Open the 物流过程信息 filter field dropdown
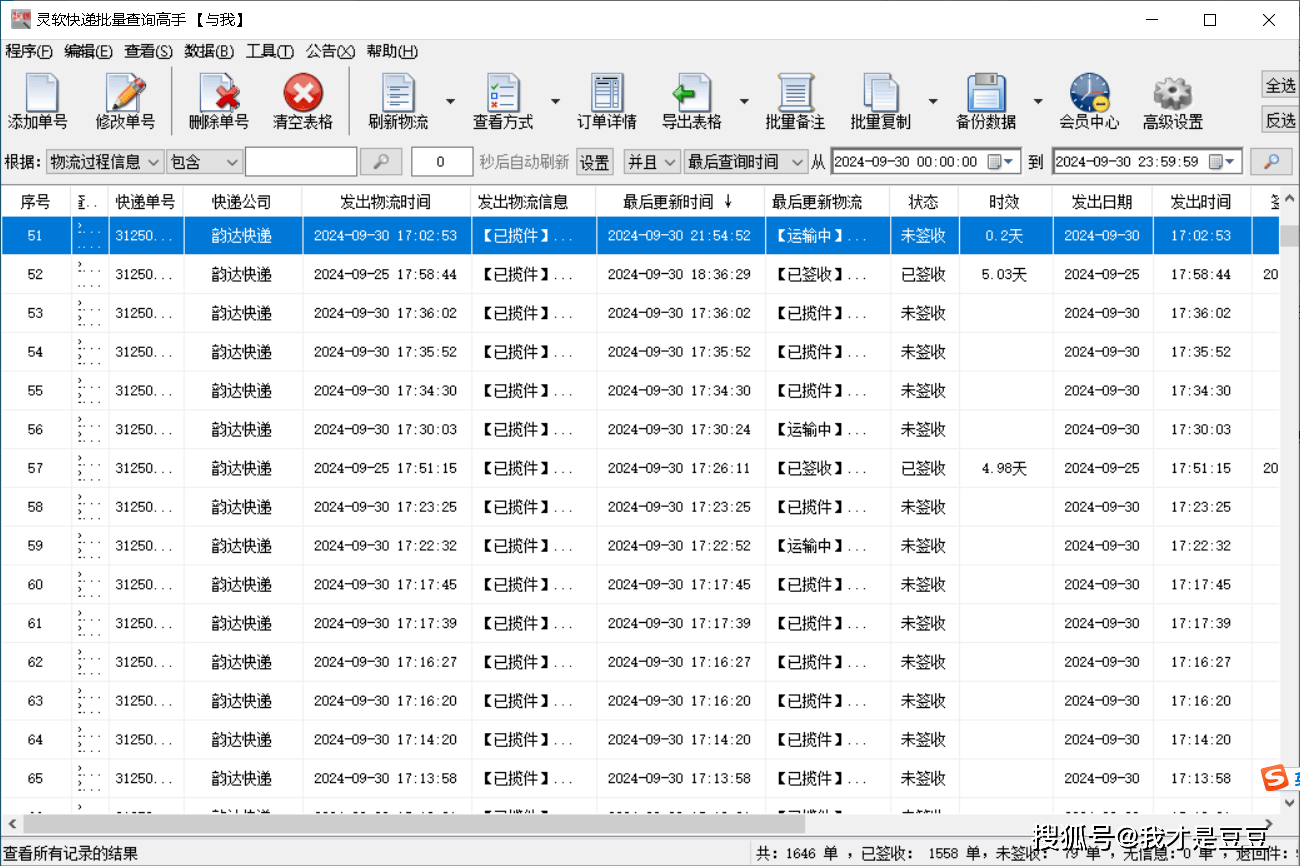Viewport: 1300px width, 866px height. pyautogui.click(x=105, y=161)
